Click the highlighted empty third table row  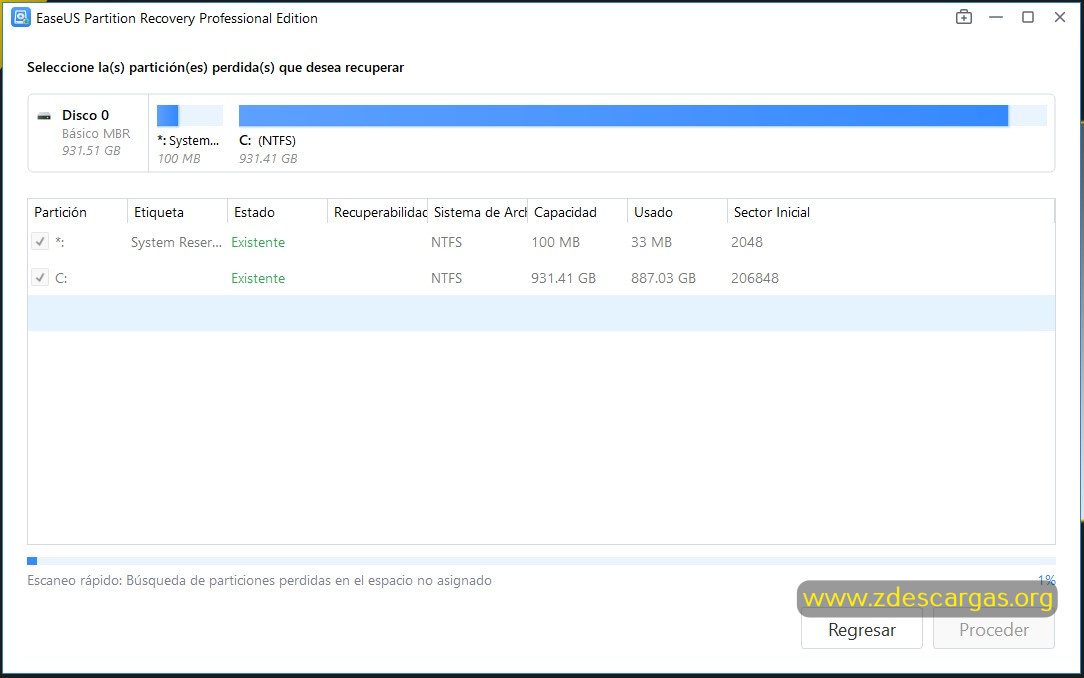tap(541, 313)
